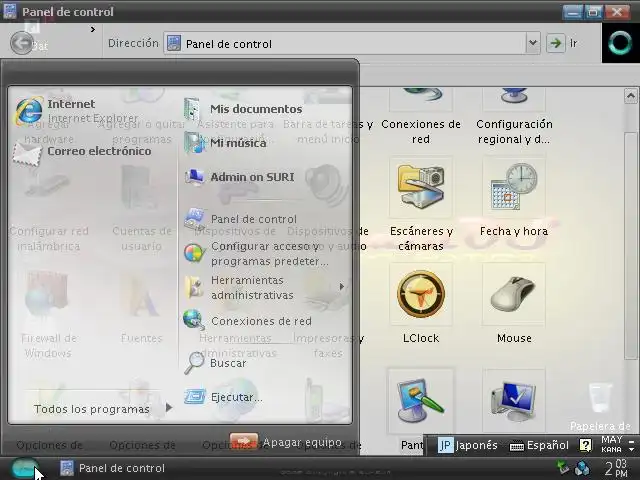Viewport: 640px width, 480px height.
Task: Open the Pantalla display icon with paintbrush
Action: click(x=420, y=400)
